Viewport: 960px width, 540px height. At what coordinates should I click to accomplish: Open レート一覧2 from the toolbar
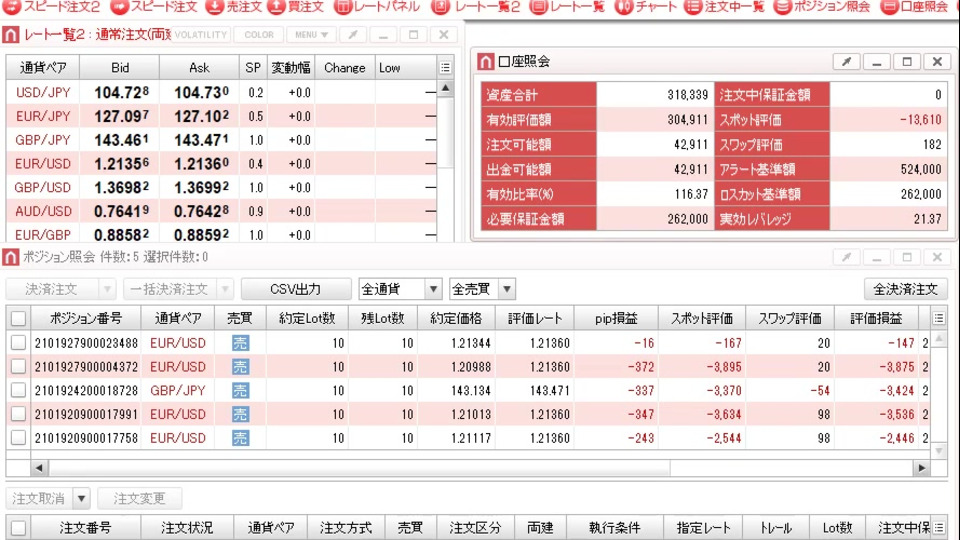(x=476, y=7)
